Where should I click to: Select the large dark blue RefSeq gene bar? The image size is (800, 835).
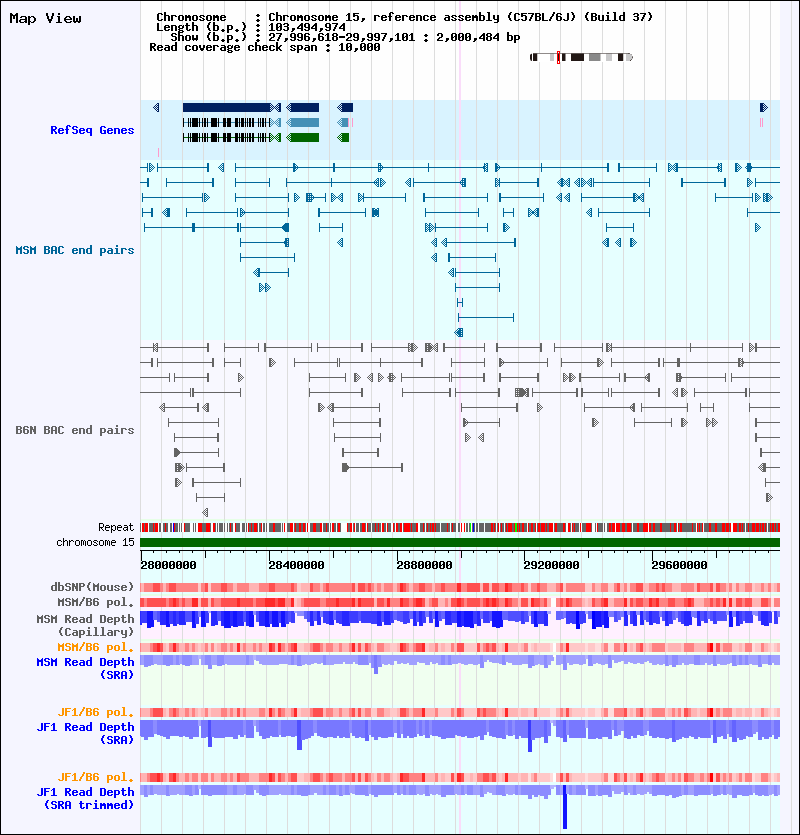pos(227,108)
